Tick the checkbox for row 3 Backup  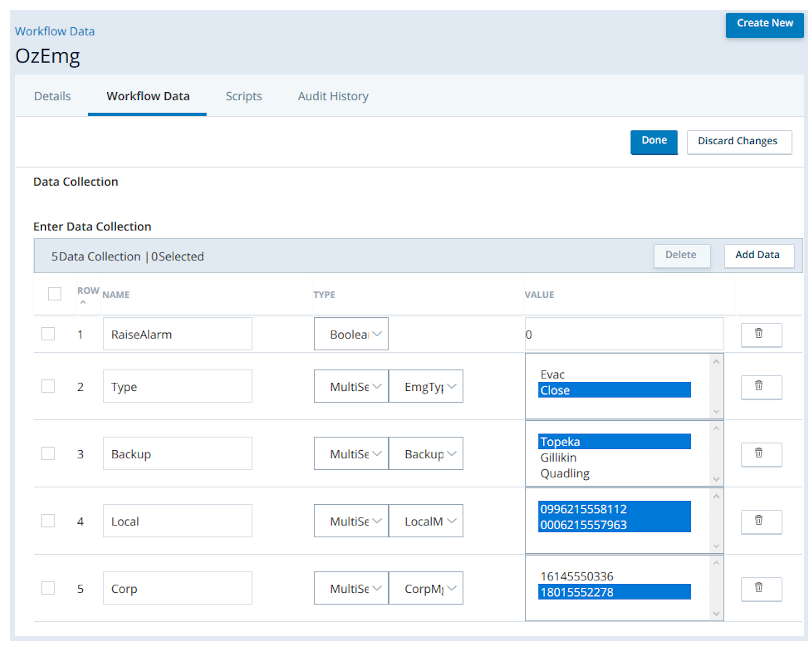tap(48, 453)
